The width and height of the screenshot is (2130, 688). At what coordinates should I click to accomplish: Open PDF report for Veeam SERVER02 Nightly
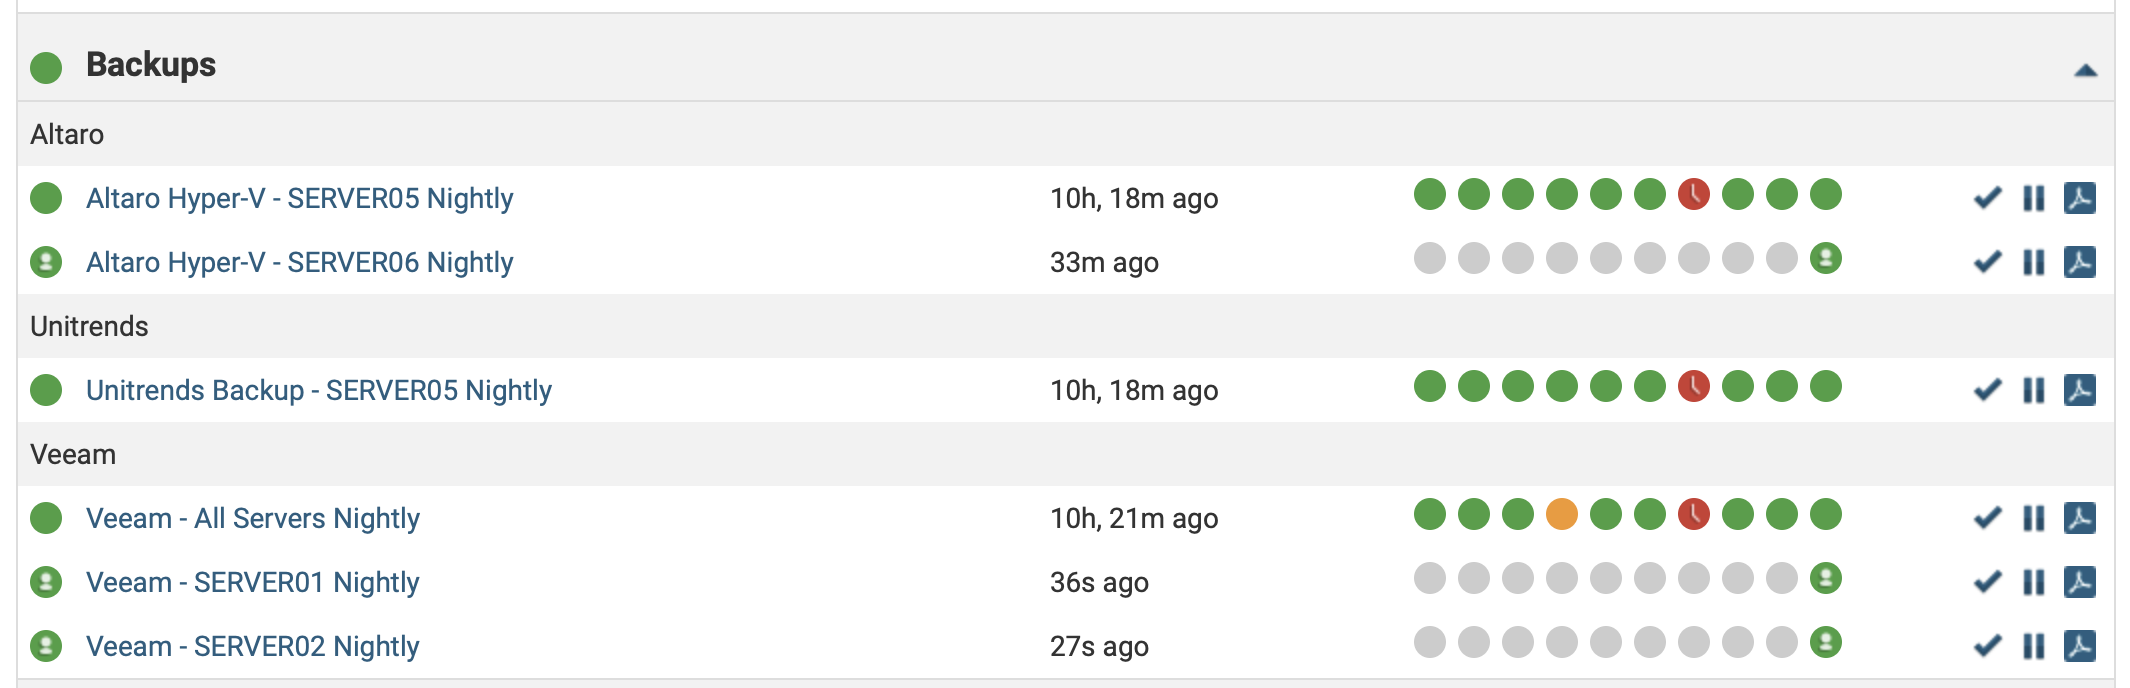[x=2079, y=646]
